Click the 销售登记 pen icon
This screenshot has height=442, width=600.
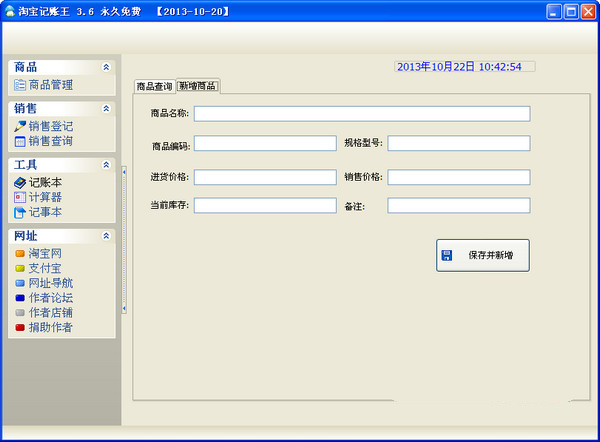[x=20, y=126]
